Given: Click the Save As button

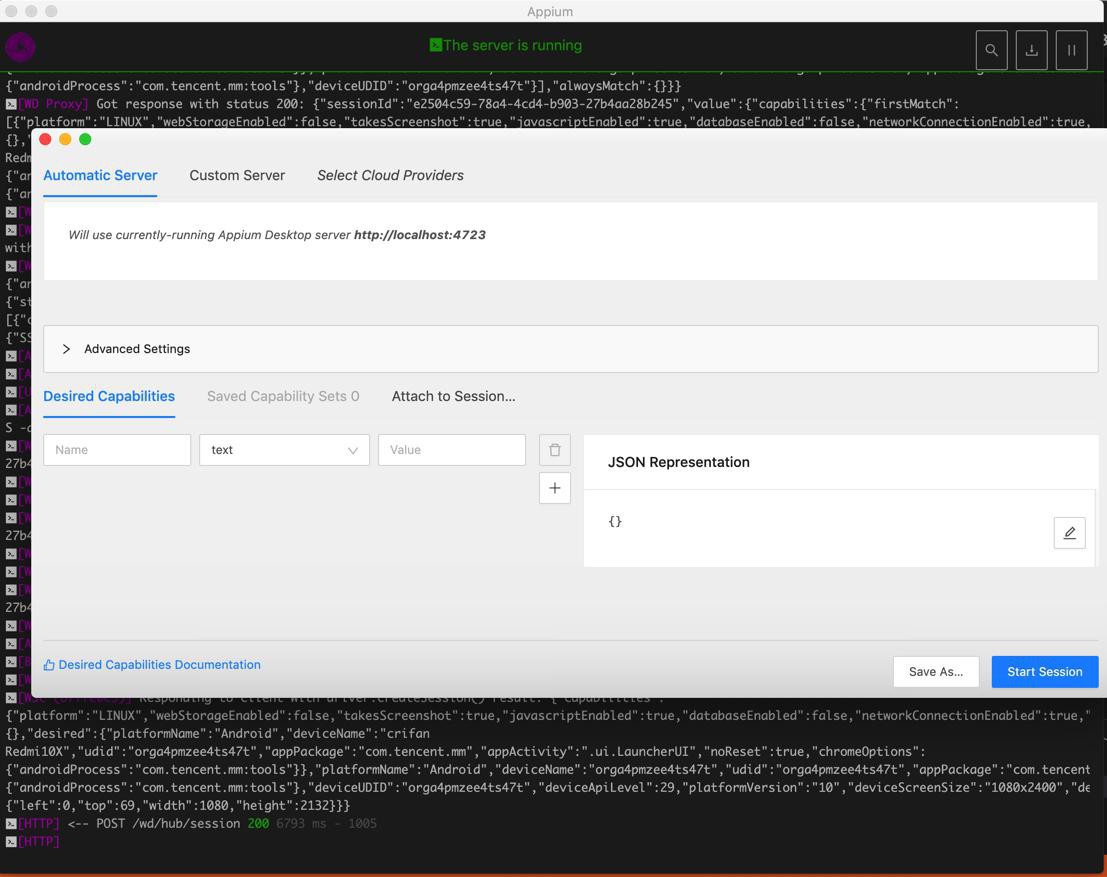Looking at the screenshot, I should 936,672.
